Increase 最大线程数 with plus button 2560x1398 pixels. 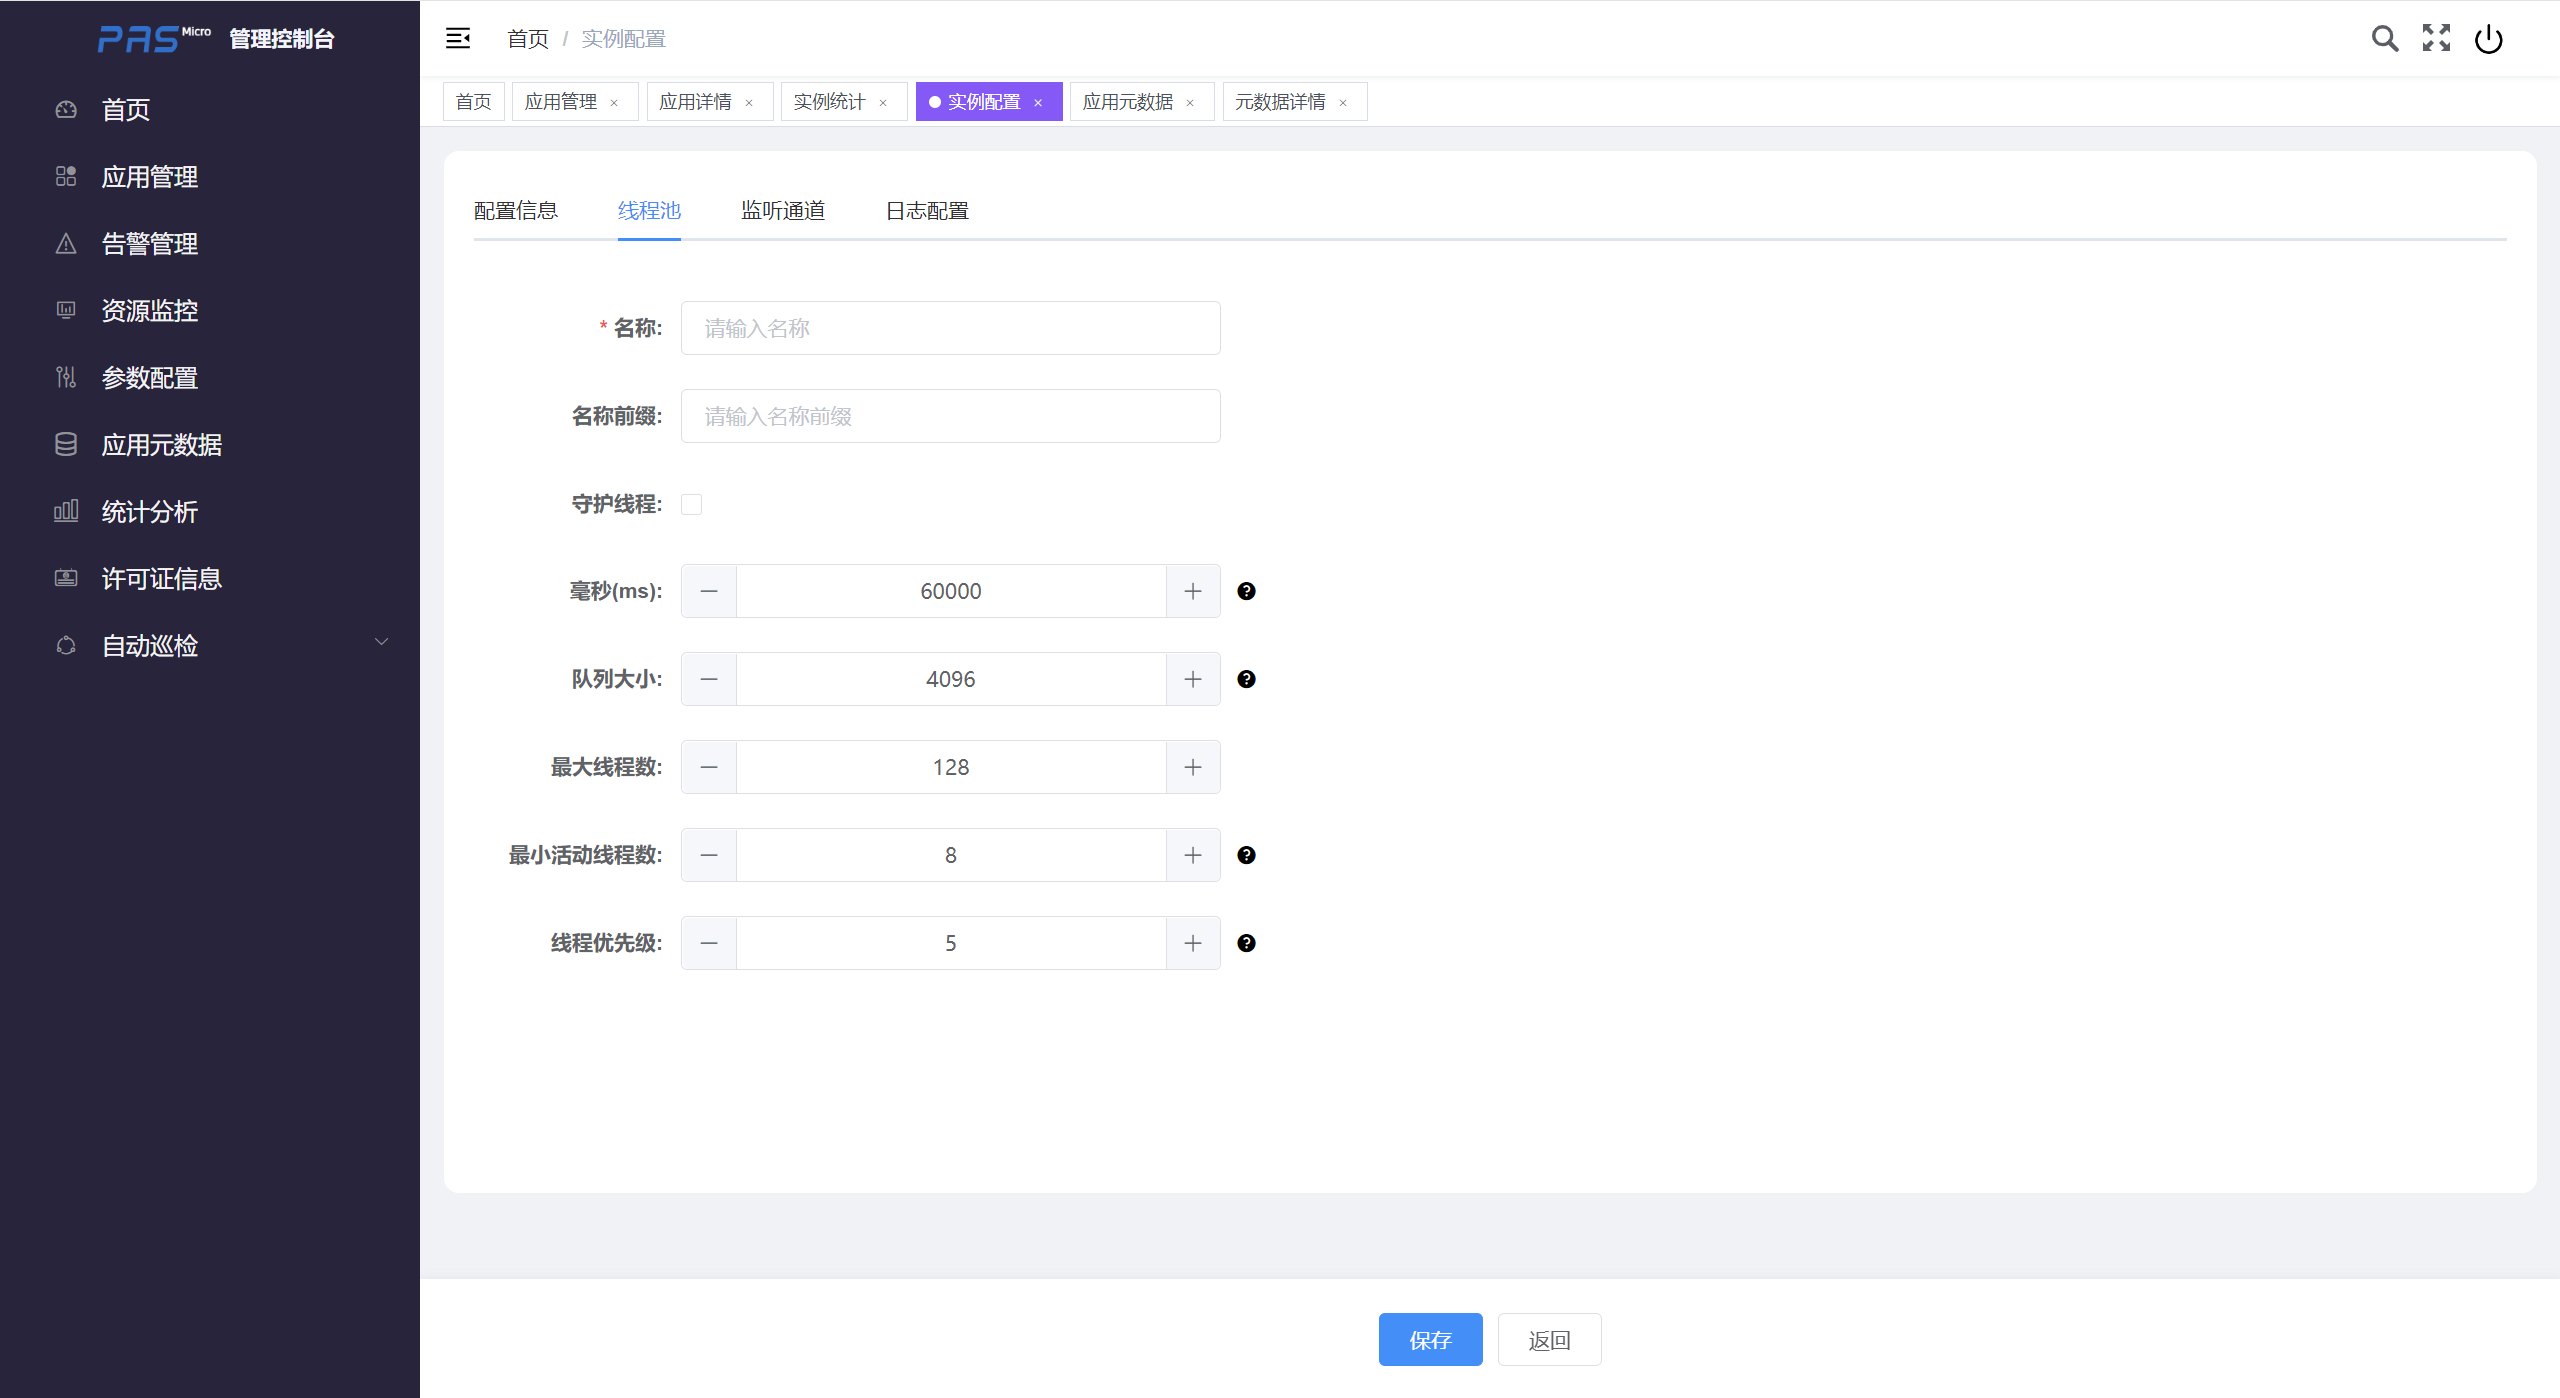[x=1192, y=767]
